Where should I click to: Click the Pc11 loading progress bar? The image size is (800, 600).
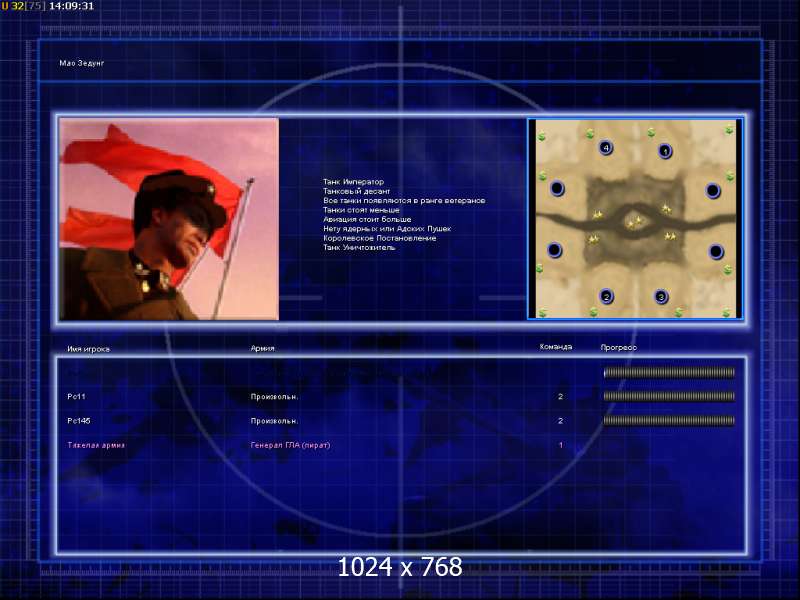pos(669,396)
